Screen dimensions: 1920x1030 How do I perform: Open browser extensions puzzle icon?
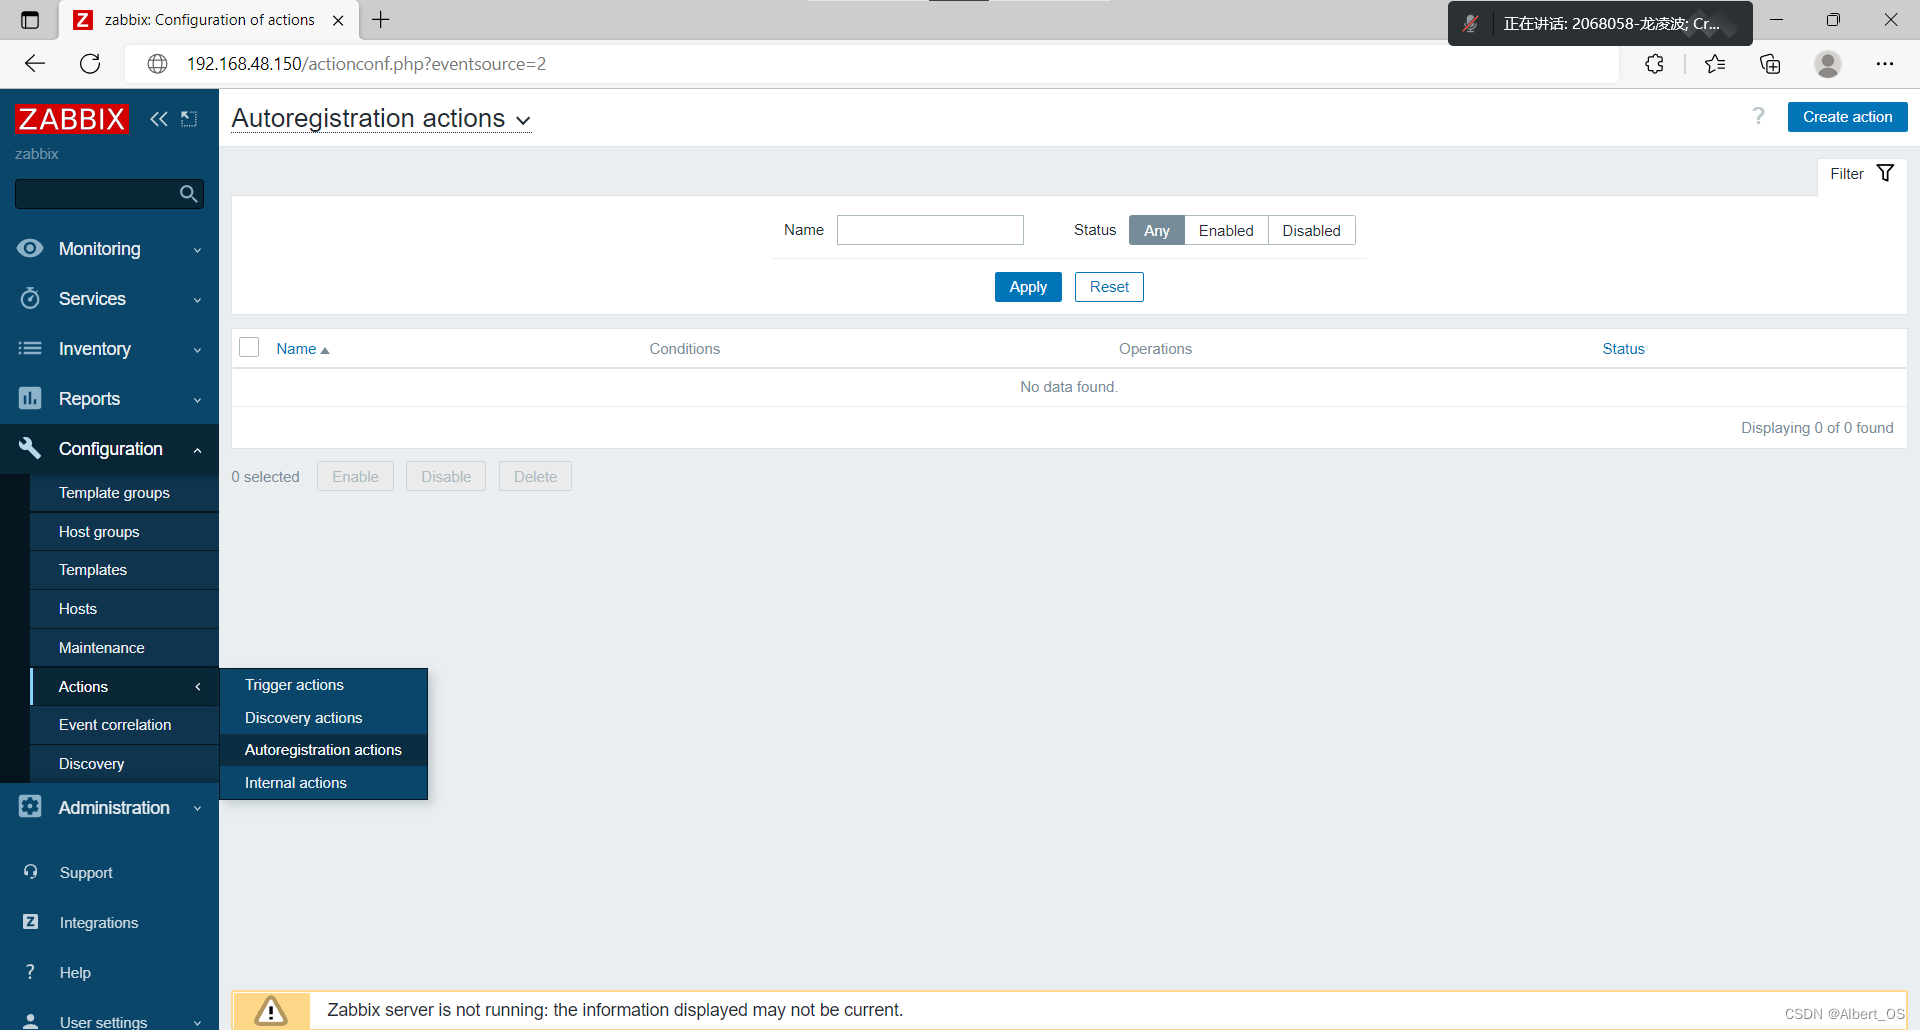click(1655, 64)
